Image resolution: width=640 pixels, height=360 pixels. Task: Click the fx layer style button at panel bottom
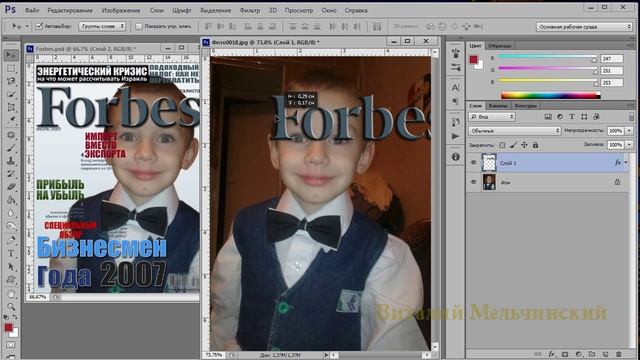click(x=551, y=354)
